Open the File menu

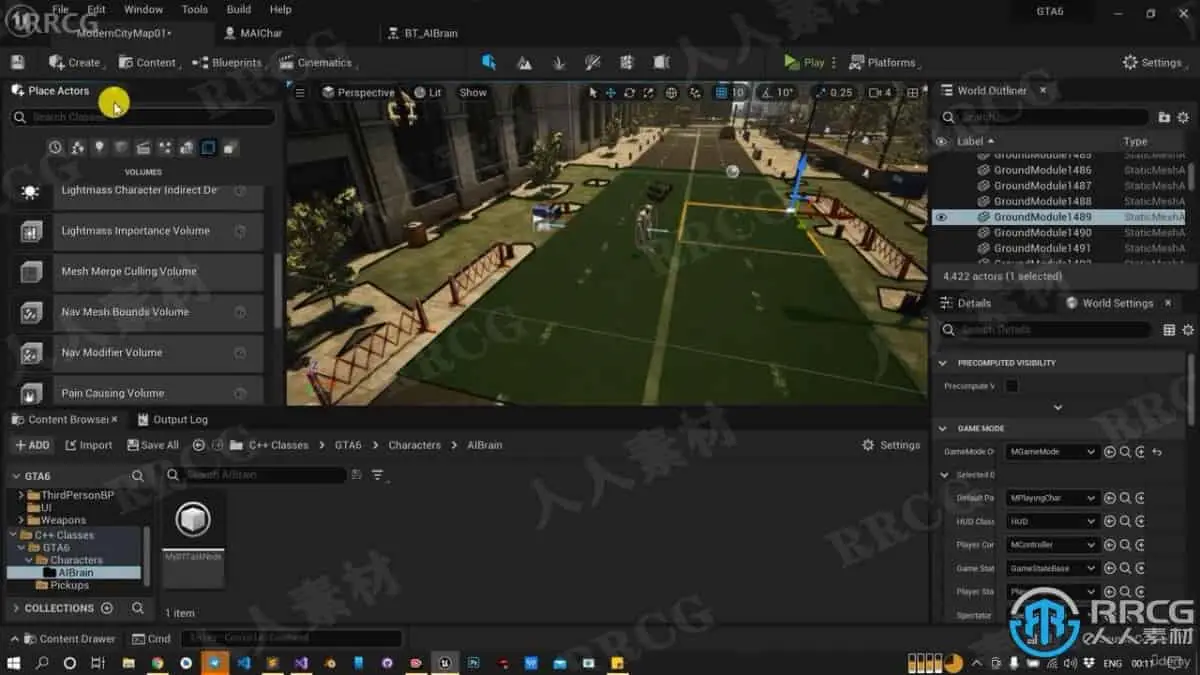[61, 9]
